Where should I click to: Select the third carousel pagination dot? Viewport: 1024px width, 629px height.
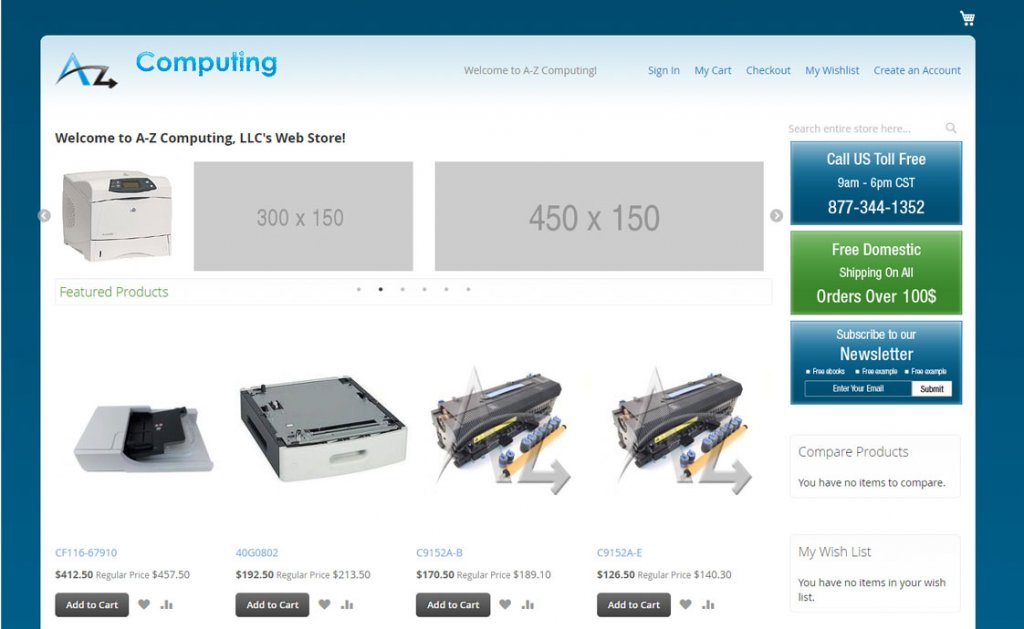tap(402, 289)
